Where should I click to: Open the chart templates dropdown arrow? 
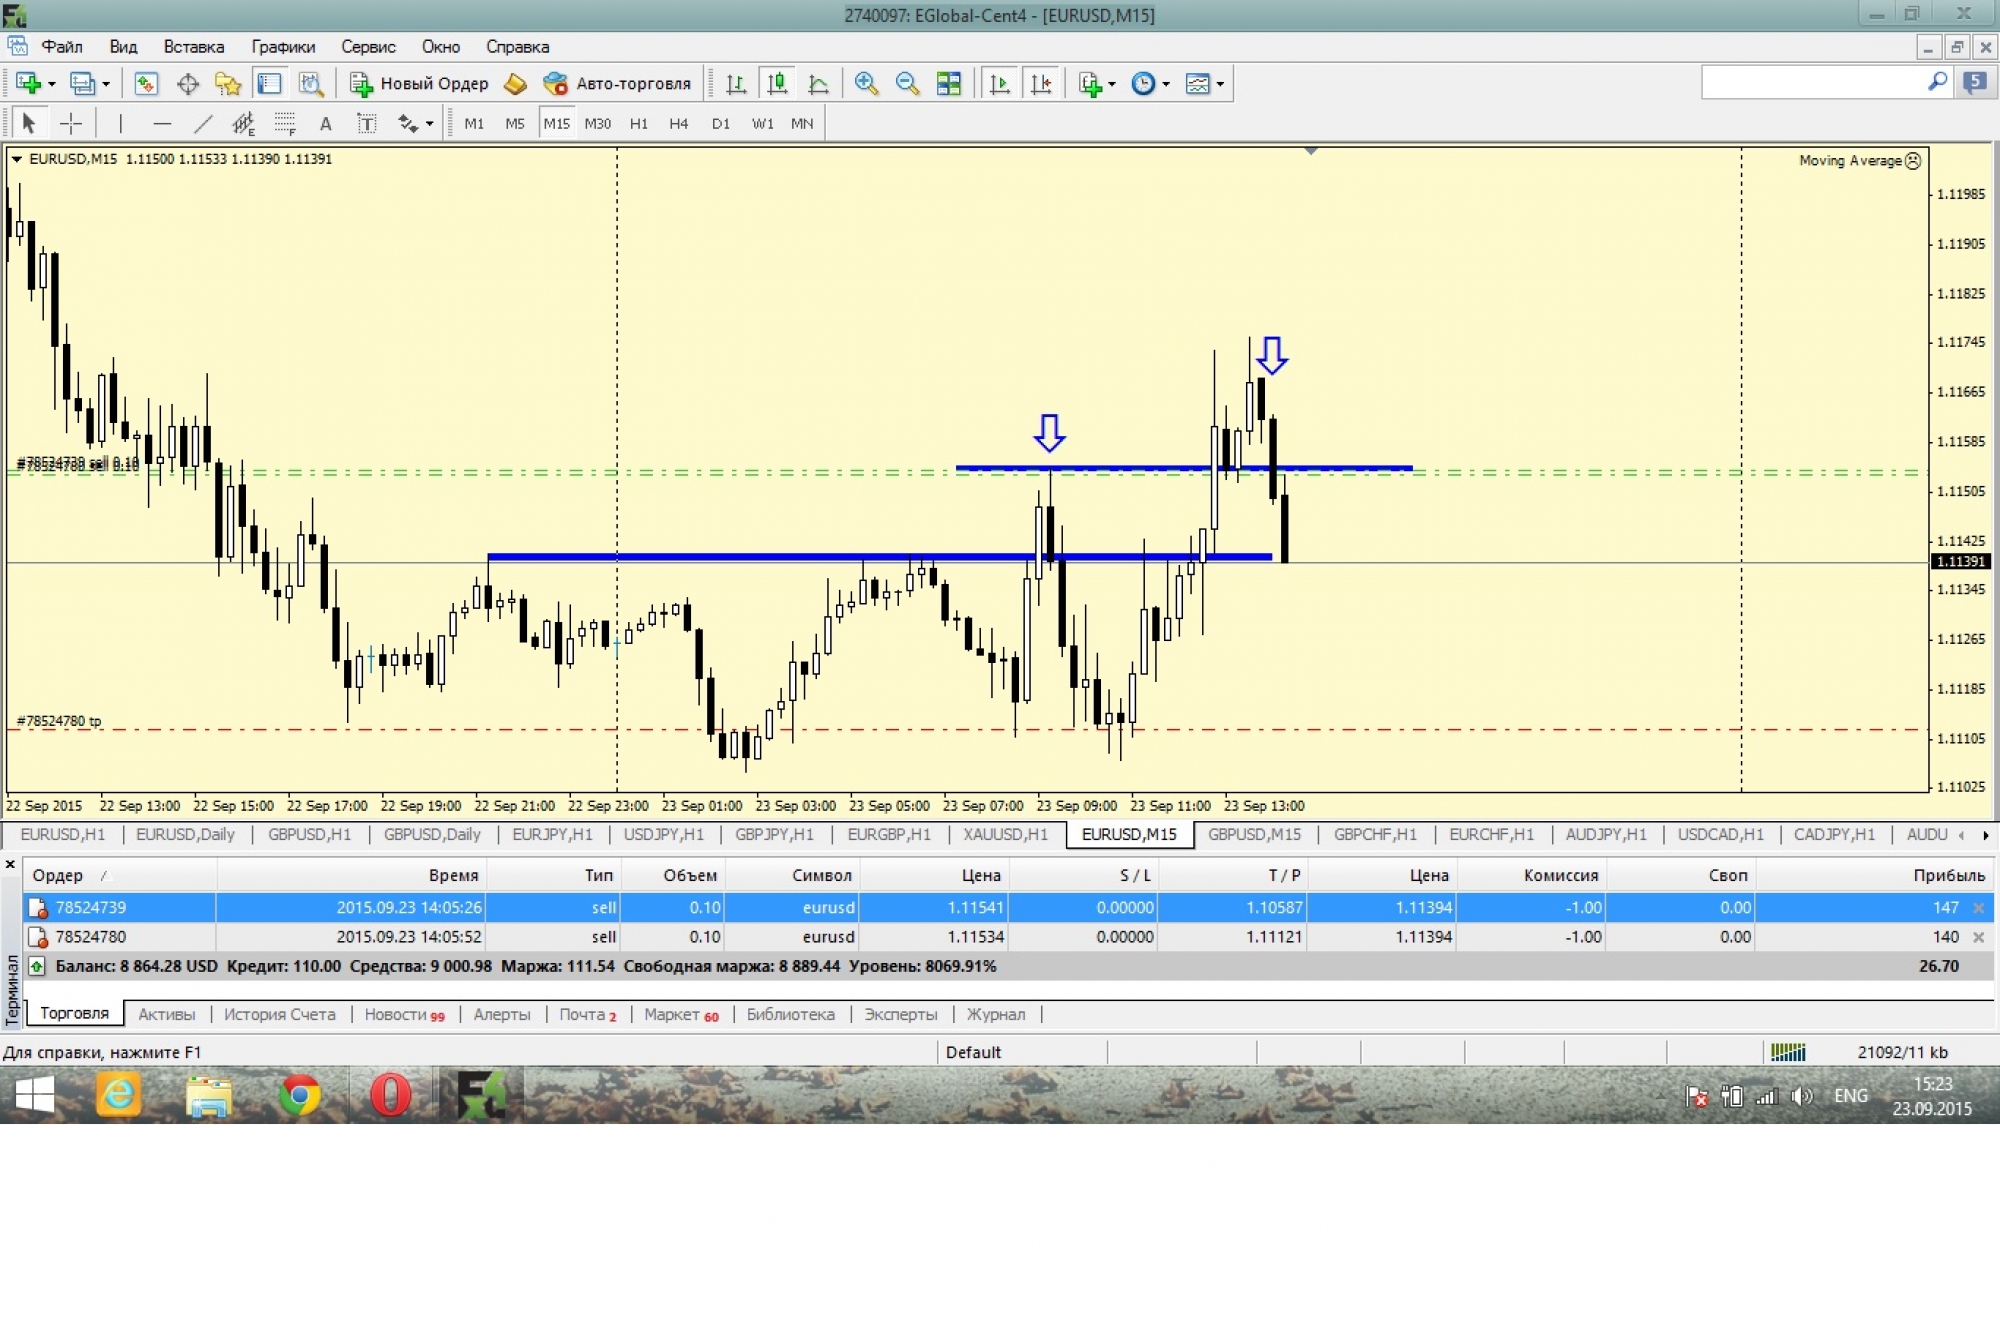pos(1220,84)
